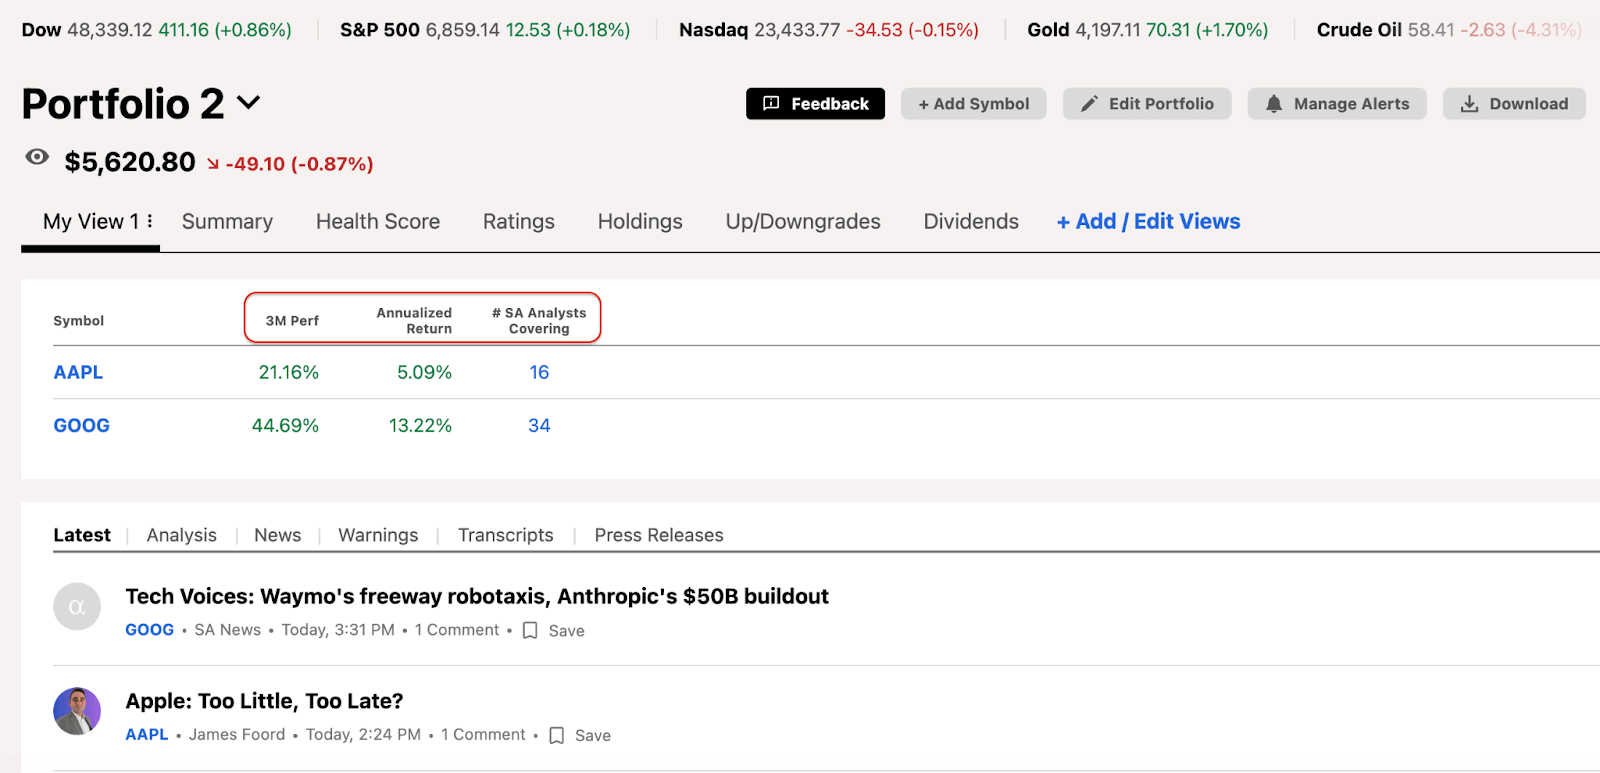Open the Dividends tab

coord(970,222)
